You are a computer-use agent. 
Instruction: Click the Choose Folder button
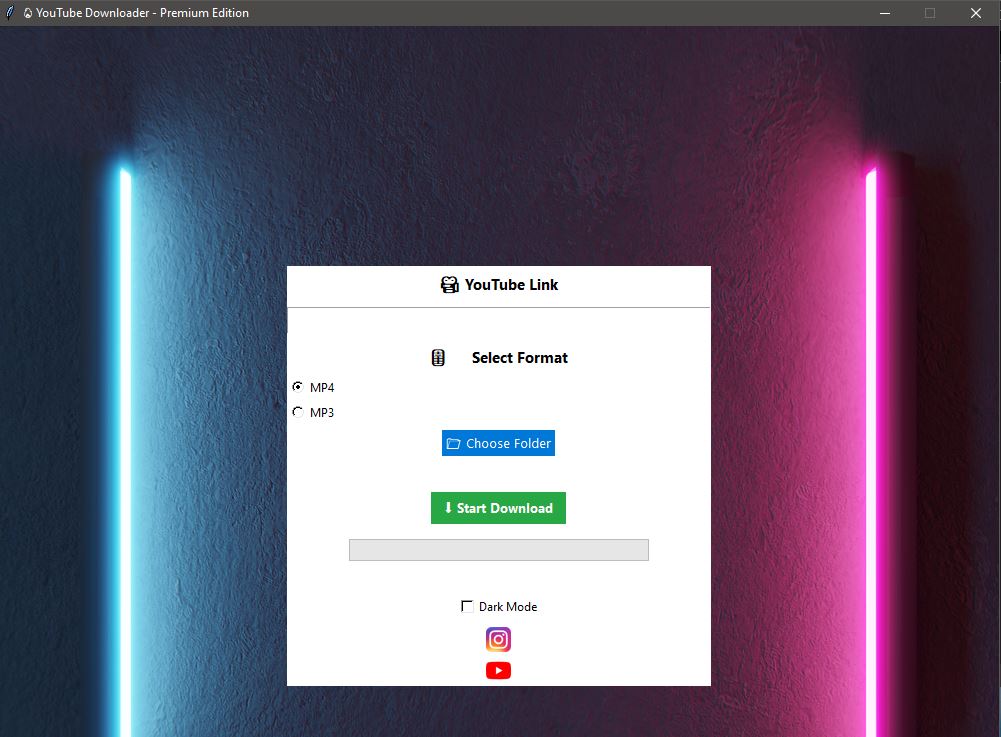coord(498,443)
